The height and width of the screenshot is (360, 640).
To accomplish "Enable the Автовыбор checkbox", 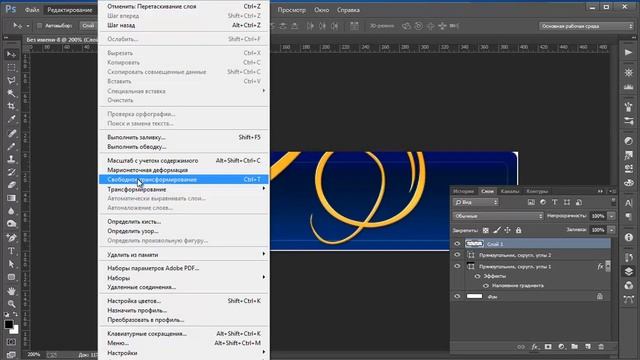I will [40, 25].
